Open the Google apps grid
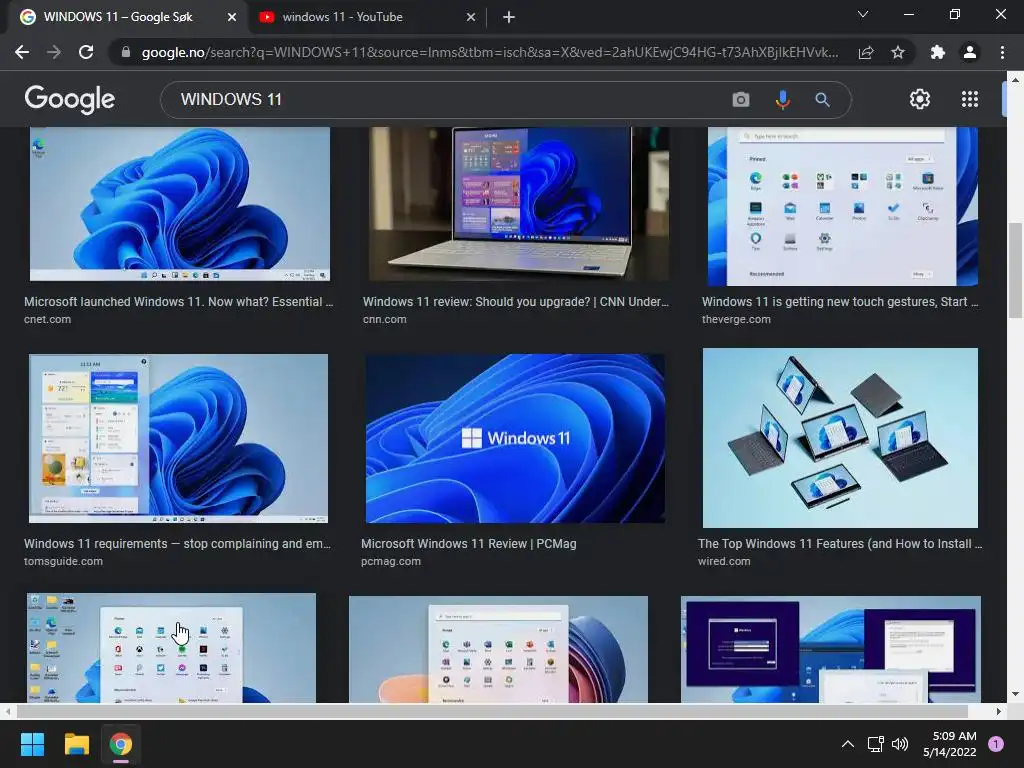This screenshot has height=768, width=1024. 970,99
